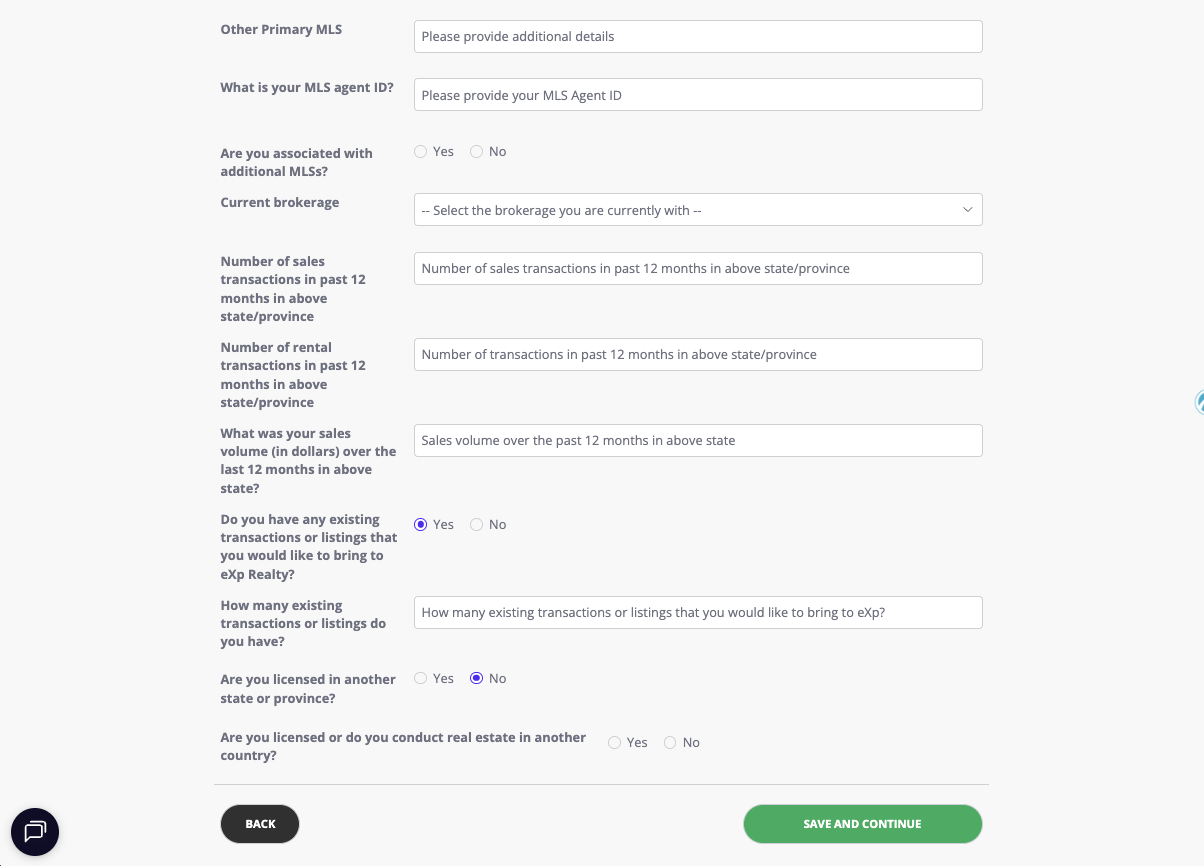The image size is (1204, 866).
Task: Focus the sales volume in dollars field
Action: 698,441
